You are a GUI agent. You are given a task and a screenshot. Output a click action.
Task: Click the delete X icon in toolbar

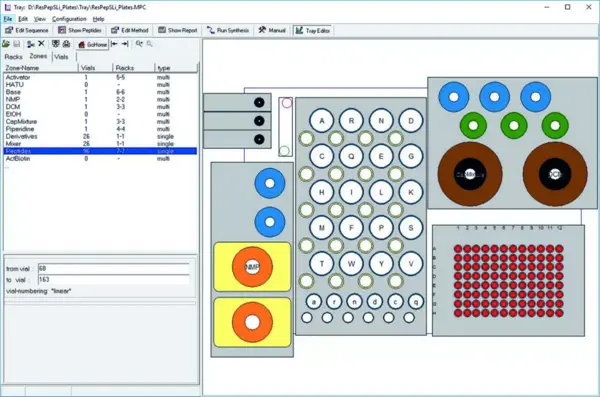41,44
